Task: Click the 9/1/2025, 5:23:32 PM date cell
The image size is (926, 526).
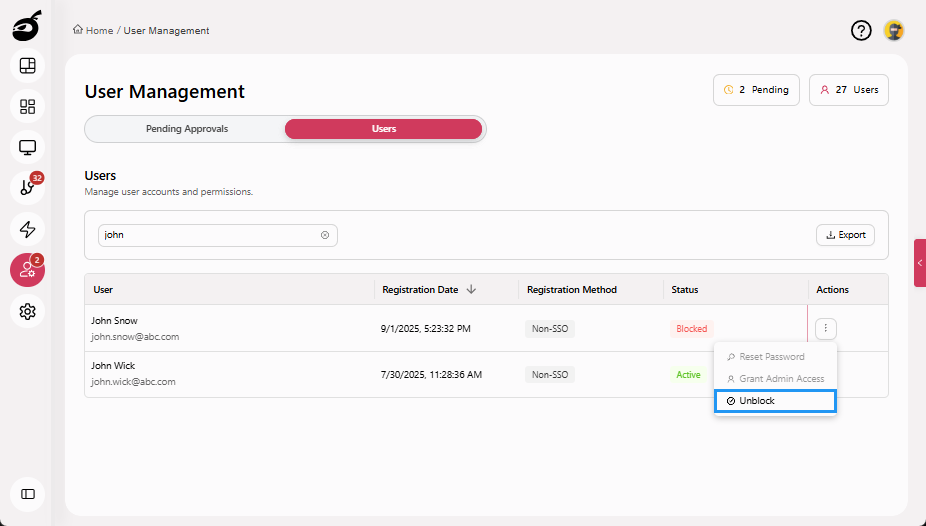Action: click(425, 329)
